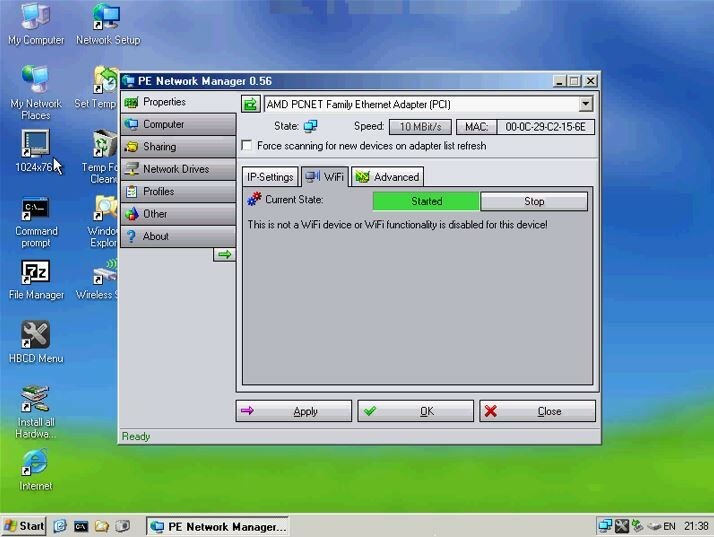Click the Close button with red X
Viewport: 714px width, 537px height.
pyautogui.click(x=537, y=411)
